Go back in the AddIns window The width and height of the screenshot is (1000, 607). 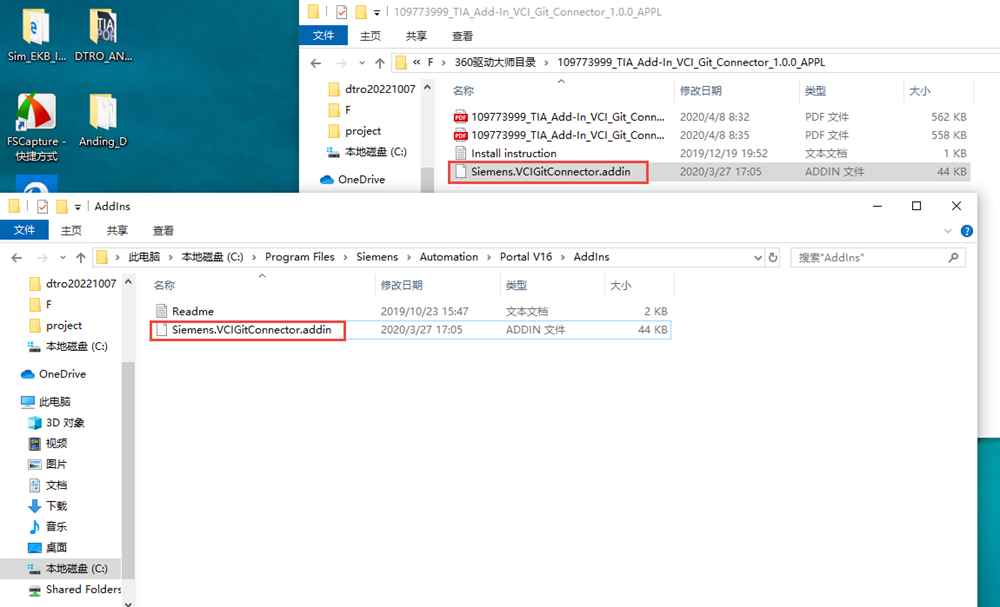tap(17, 258)
